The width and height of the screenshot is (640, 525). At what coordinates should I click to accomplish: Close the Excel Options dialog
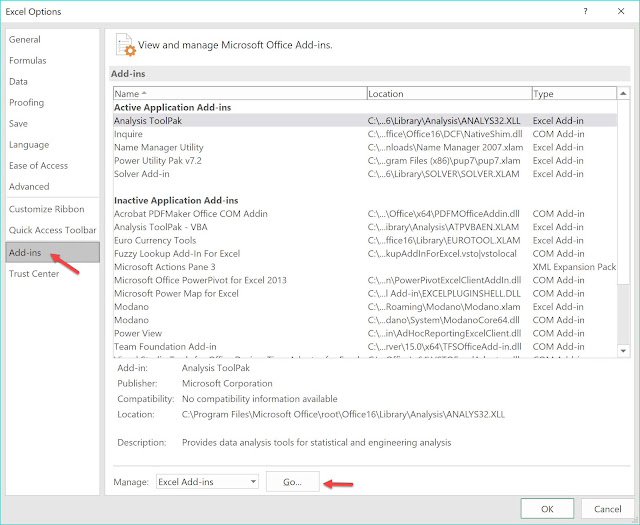click(621, 11)
